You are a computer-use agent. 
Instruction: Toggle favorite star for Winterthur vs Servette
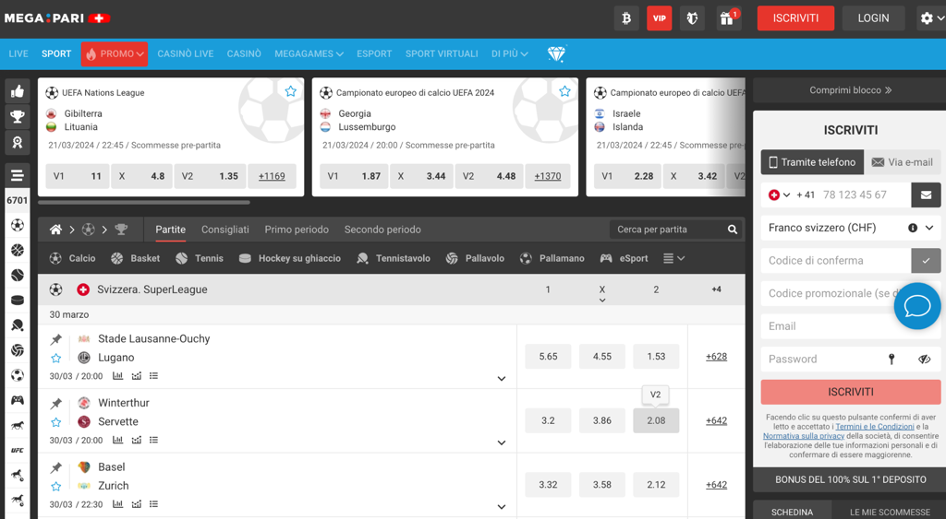point(56,422)
